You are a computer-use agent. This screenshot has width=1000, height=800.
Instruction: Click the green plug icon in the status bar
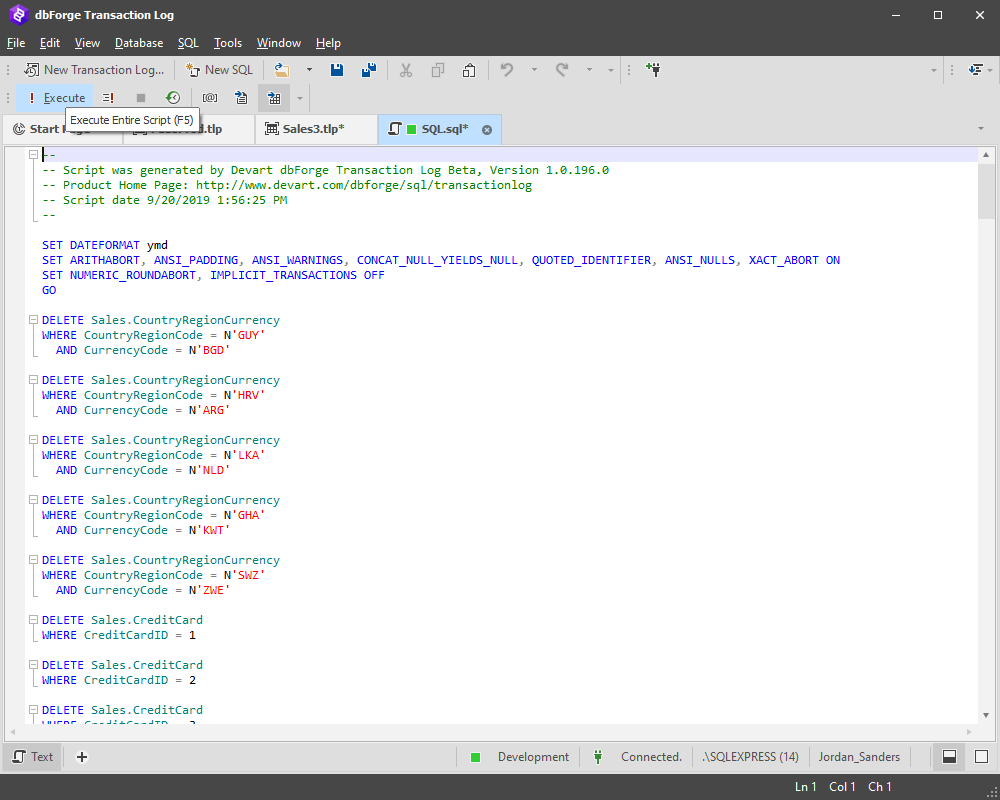pos(598,757)
